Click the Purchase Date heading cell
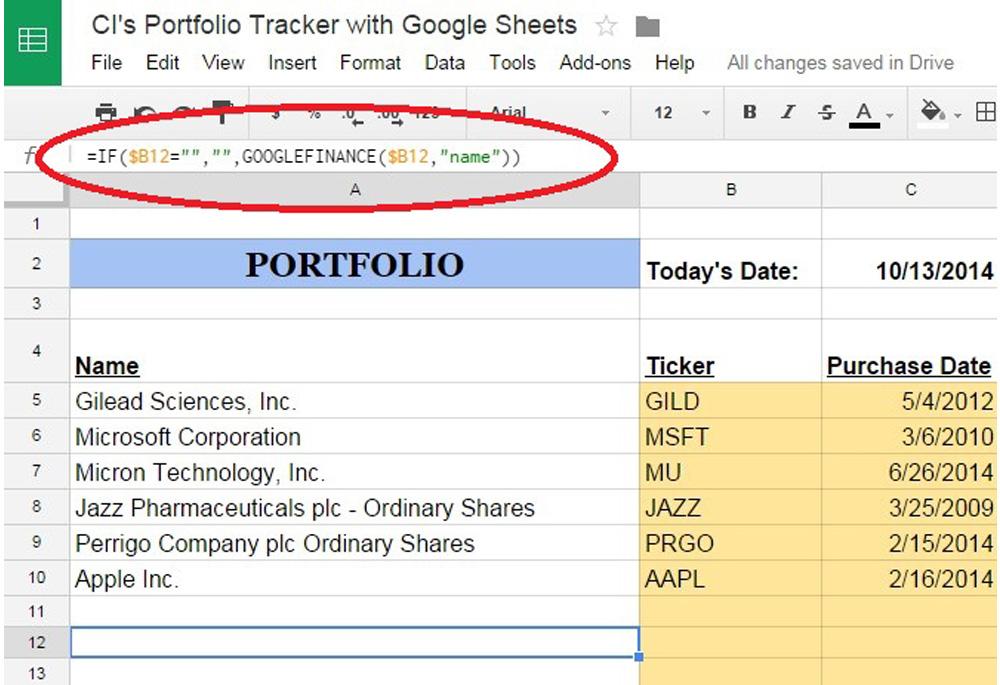This screenshot has height=685, width=1000. (910, 351)
